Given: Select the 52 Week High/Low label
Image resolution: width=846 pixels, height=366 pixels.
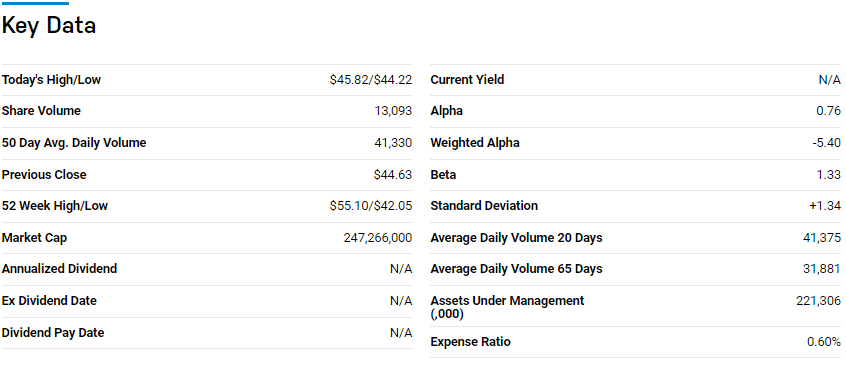Looking at the screenshot, I should point(55,206).
